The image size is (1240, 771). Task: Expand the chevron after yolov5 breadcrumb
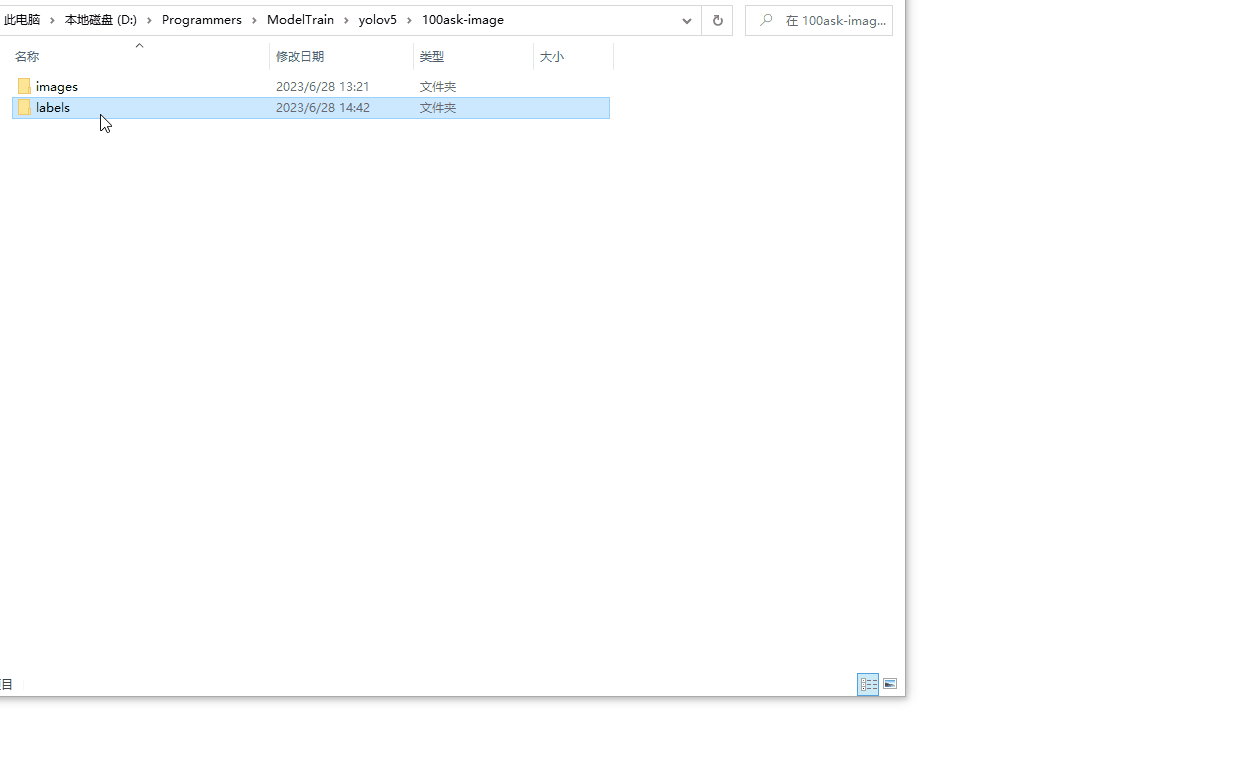click(409, 20)
